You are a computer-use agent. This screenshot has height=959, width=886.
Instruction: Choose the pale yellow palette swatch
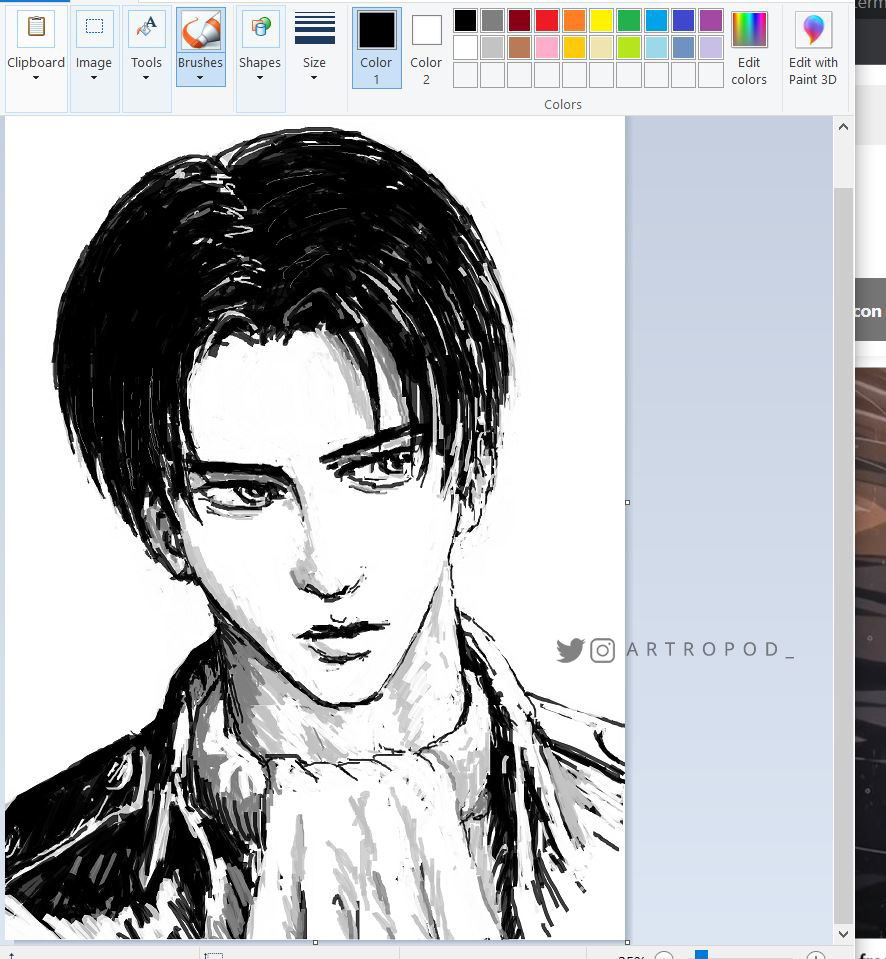coord(602,47)
